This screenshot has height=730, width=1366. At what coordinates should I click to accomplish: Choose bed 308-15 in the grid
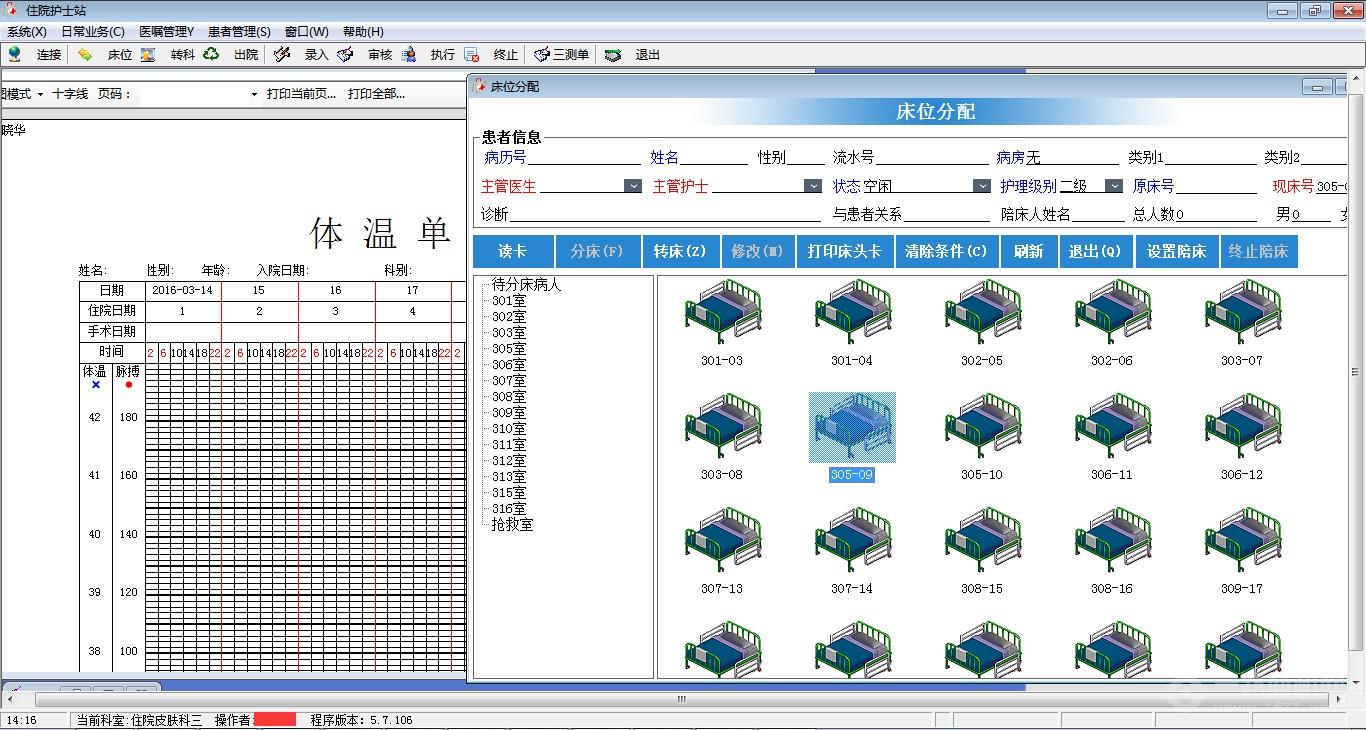[981, 540]
